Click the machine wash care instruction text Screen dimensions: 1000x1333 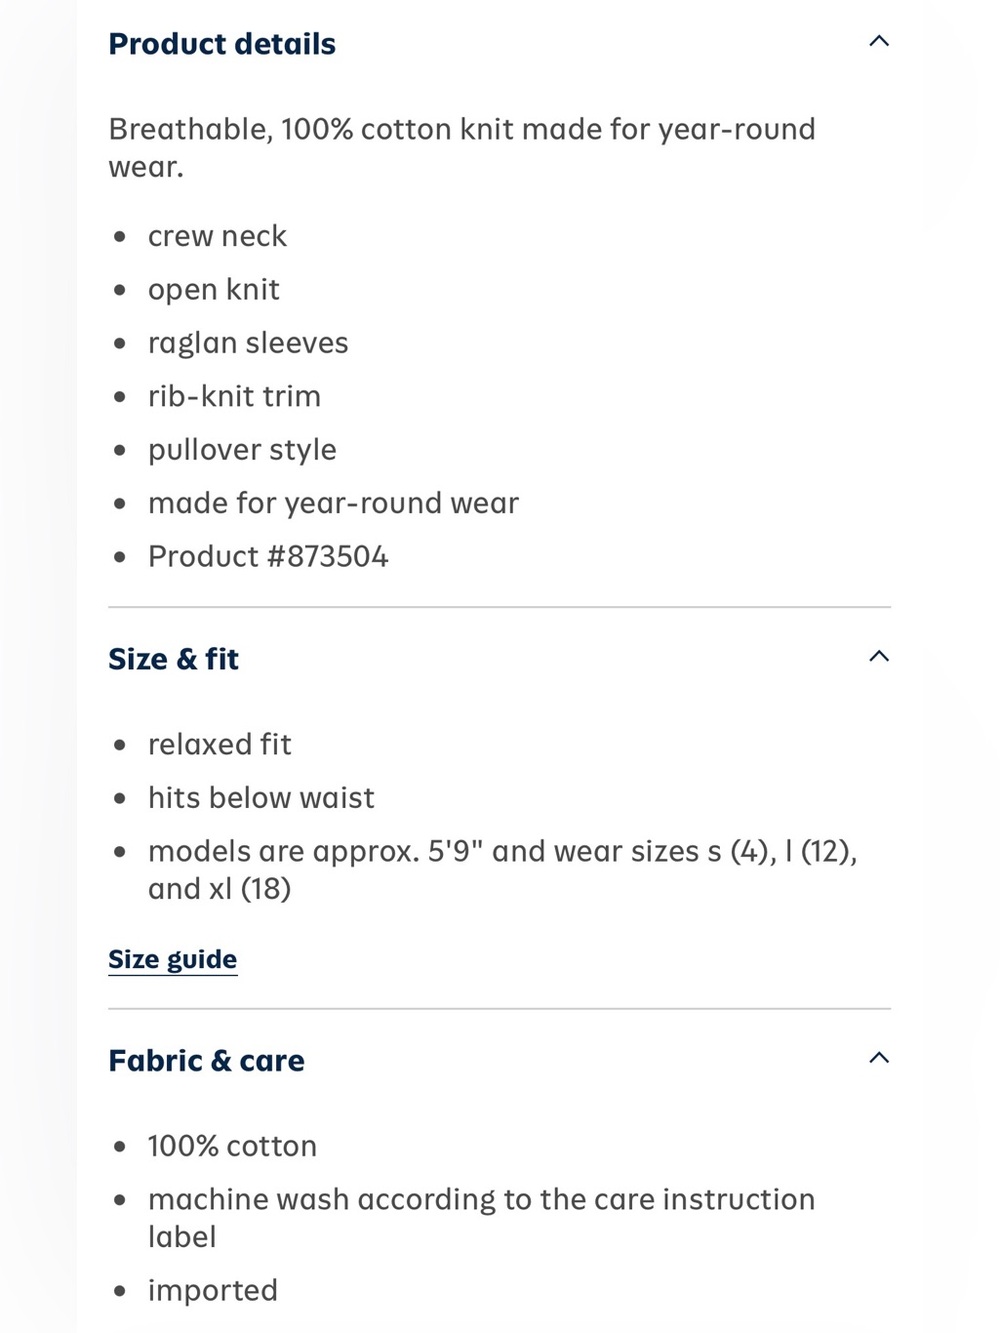[482, 1218]
